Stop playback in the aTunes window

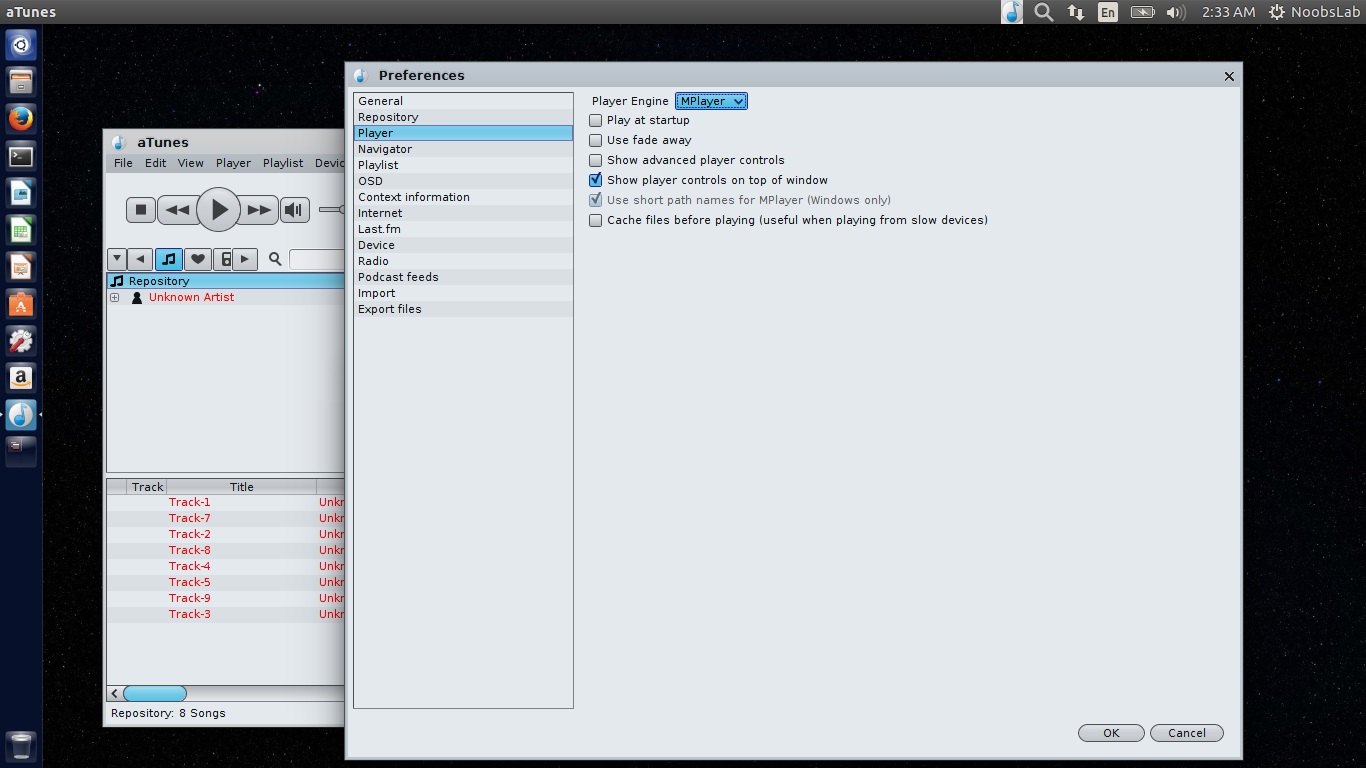141,210
